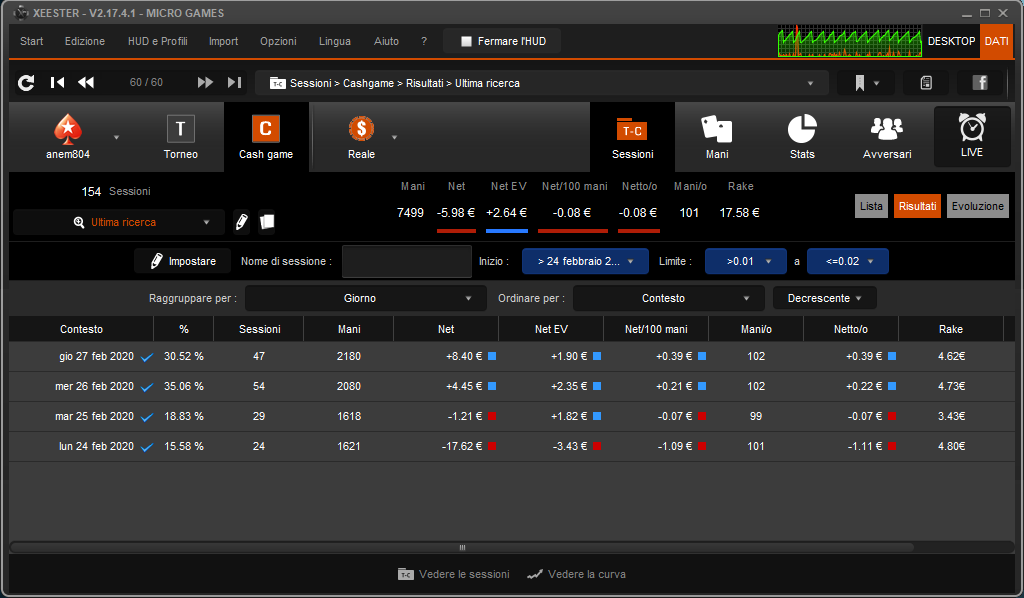Click the rewind double-arrow icon
The height and width of the screenshot is (598, 1024).
(86, 82)
